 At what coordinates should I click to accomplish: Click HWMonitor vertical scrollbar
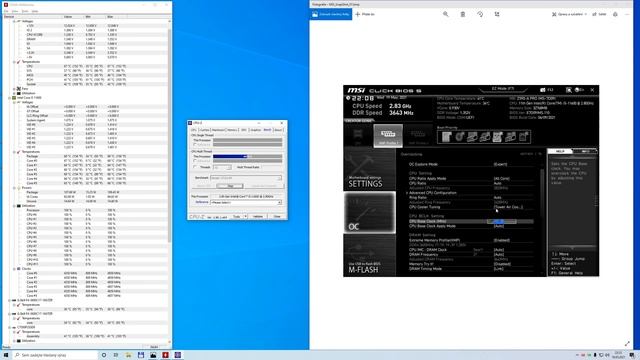(x=169, y=135)
